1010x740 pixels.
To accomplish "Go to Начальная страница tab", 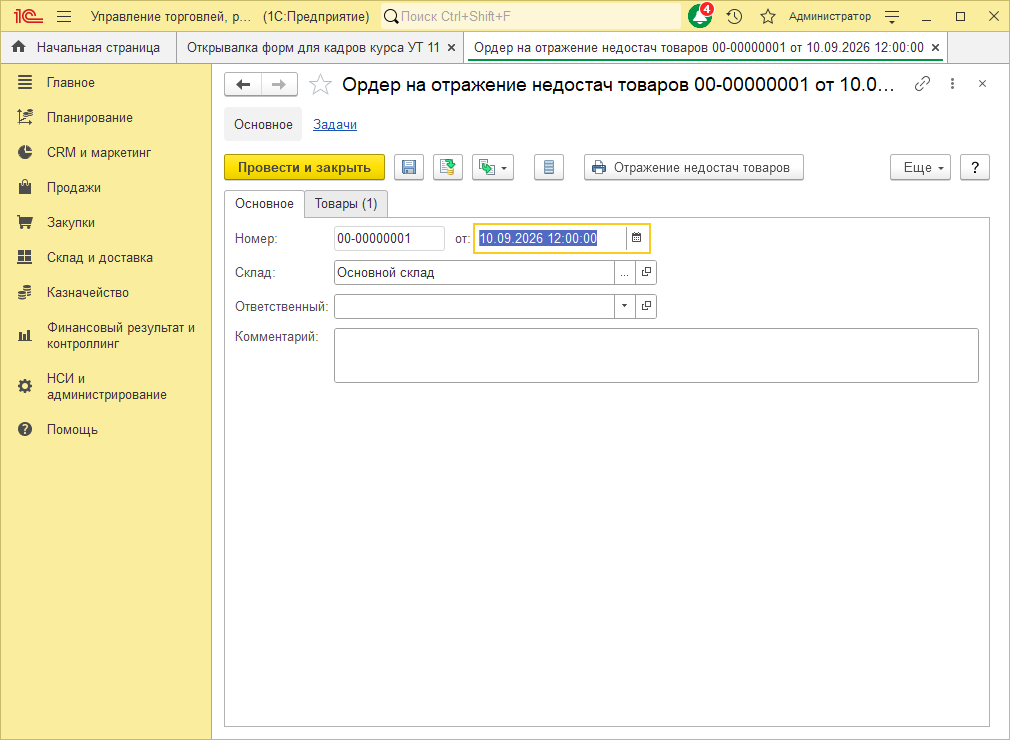I will coord(89,48).
